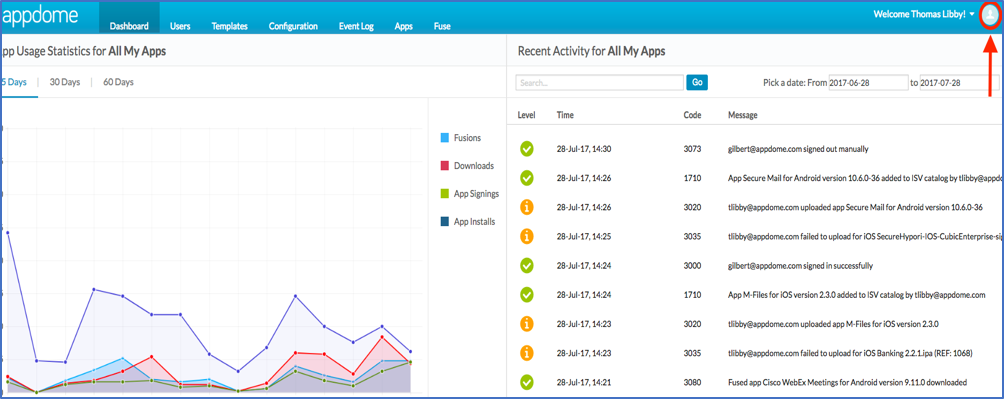Select message 'gilbert@appdome.com signed in successfully'
1004x399 pixels.
[x=800, y=265]
